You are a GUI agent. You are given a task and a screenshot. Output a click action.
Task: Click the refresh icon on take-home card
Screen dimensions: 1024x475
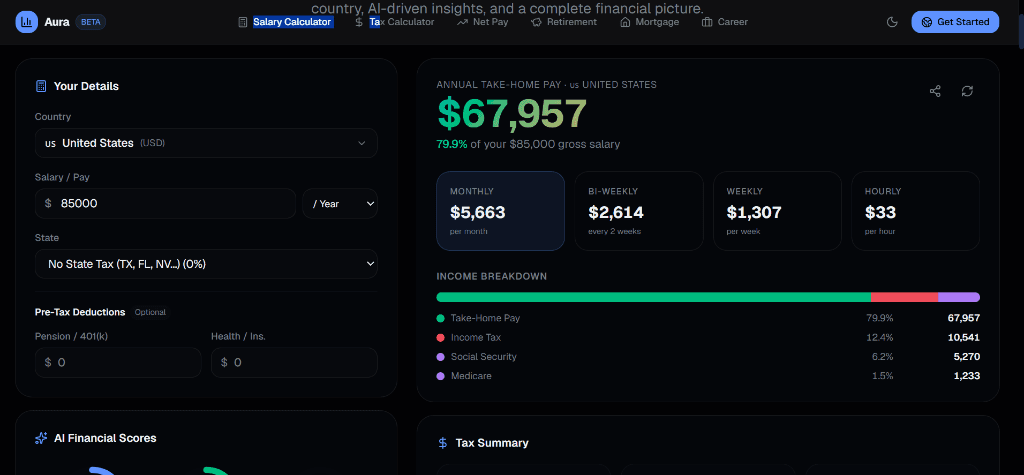point(967,91)
